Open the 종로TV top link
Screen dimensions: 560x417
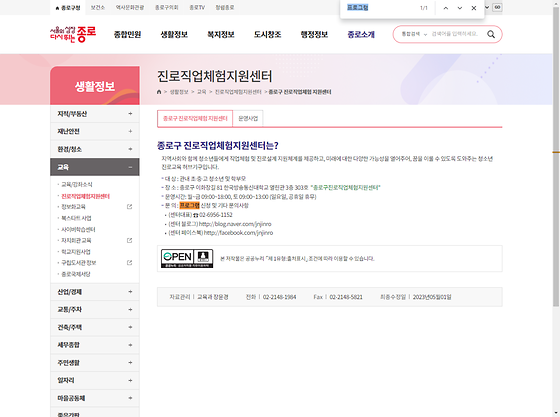pos(197,7)
